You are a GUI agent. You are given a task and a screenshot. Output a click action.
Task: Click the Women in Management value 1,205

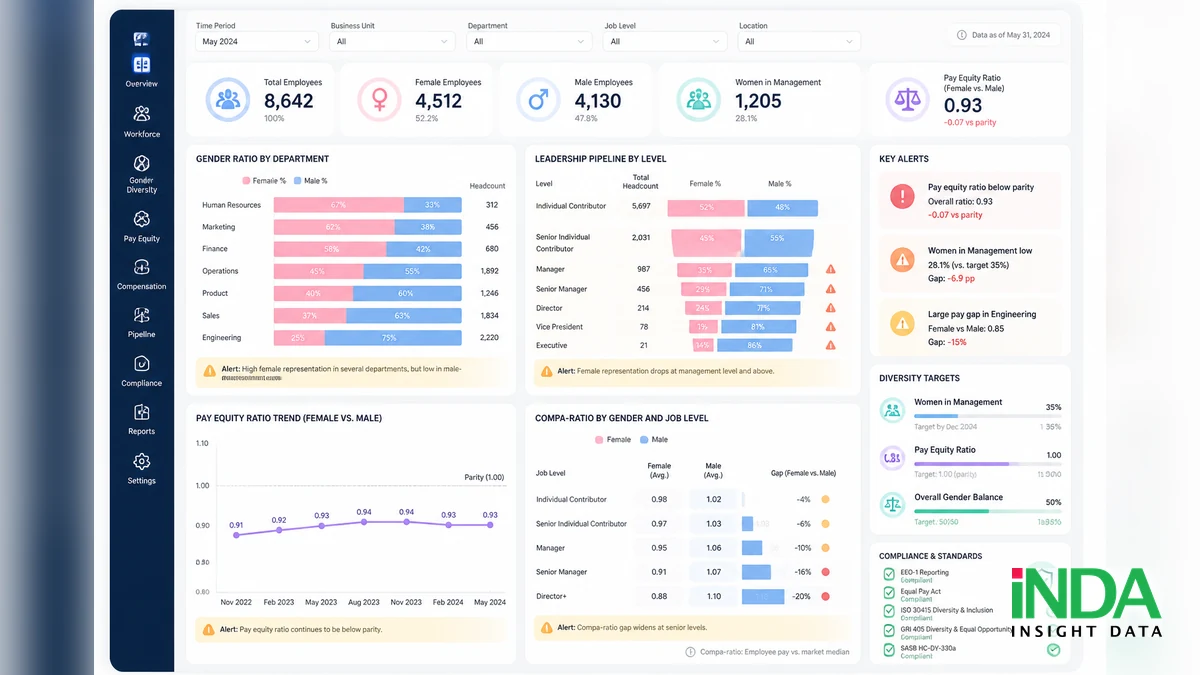(x=758, y=101)
